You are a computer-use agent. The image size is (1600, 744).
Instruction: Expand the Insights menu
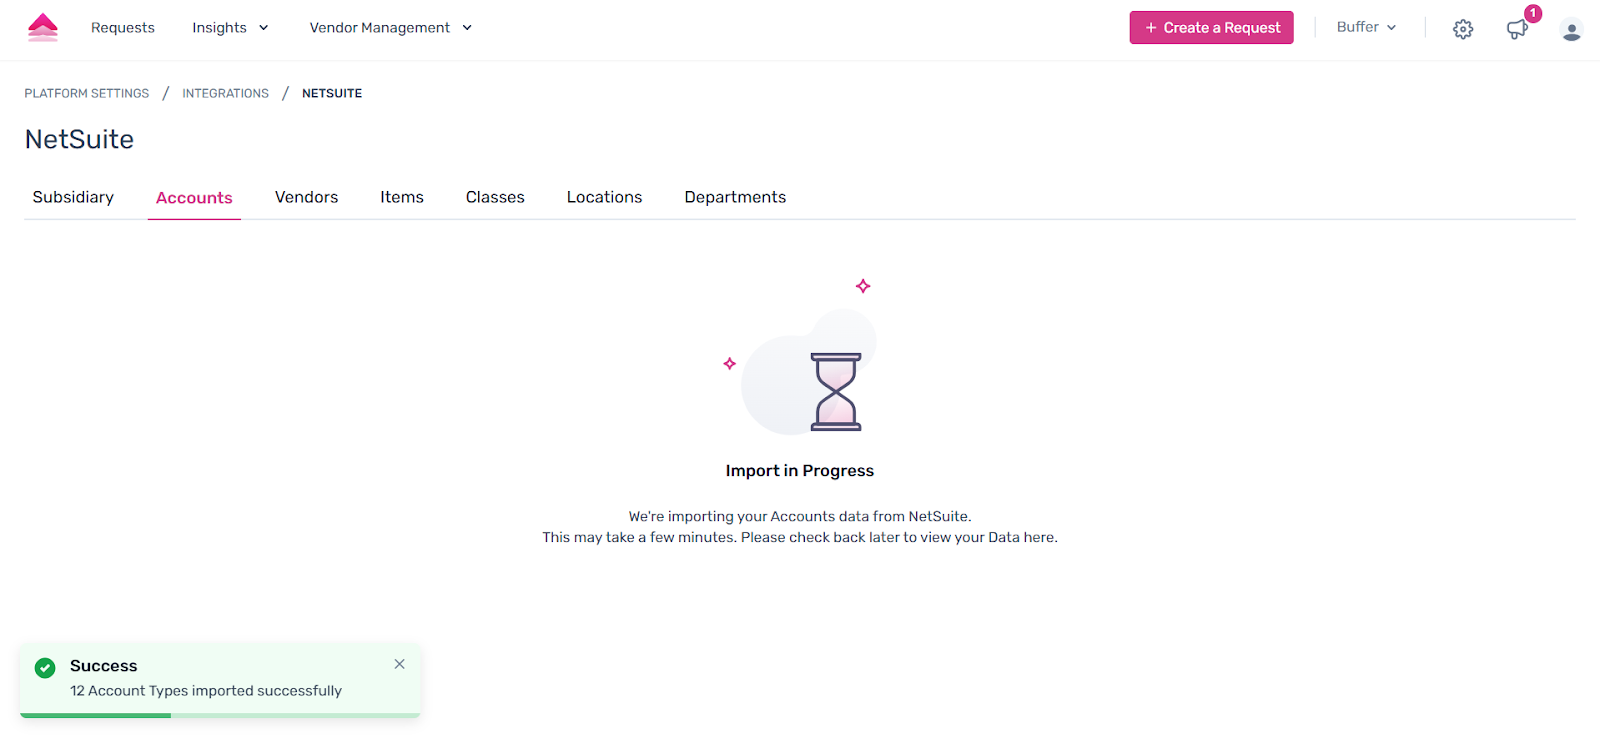click(x=230, y=28)
